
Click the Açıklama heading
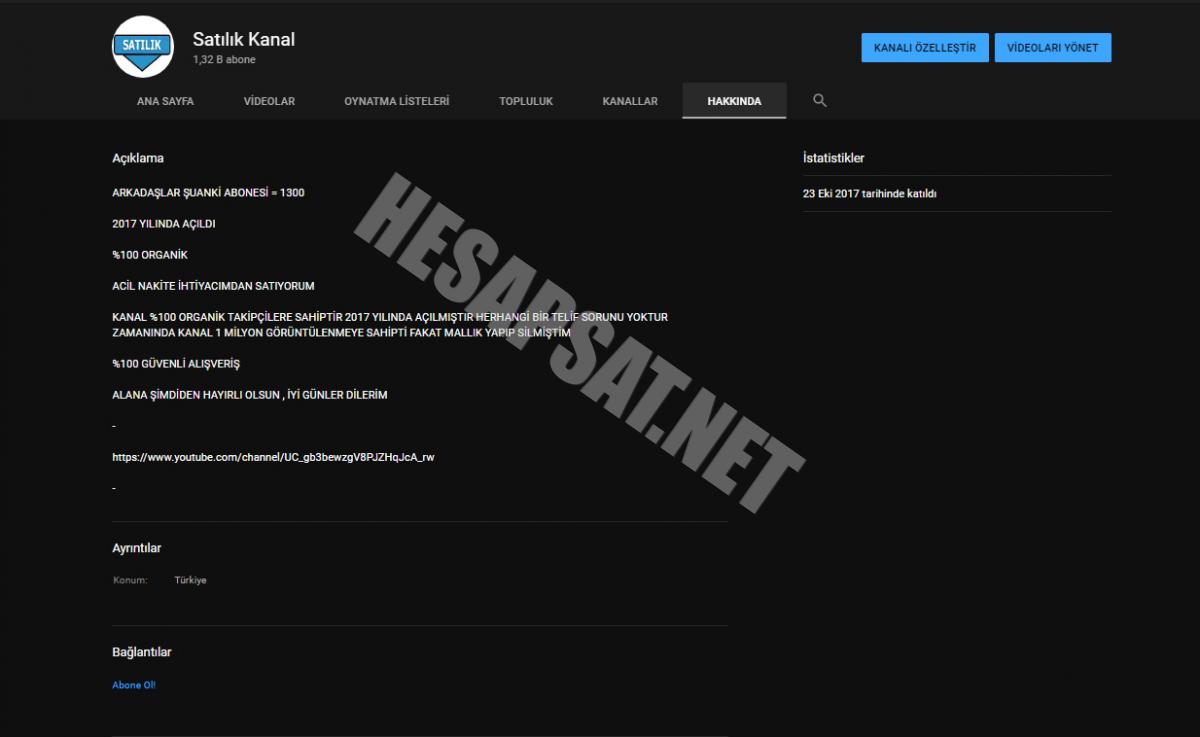[x=138, y=158]
